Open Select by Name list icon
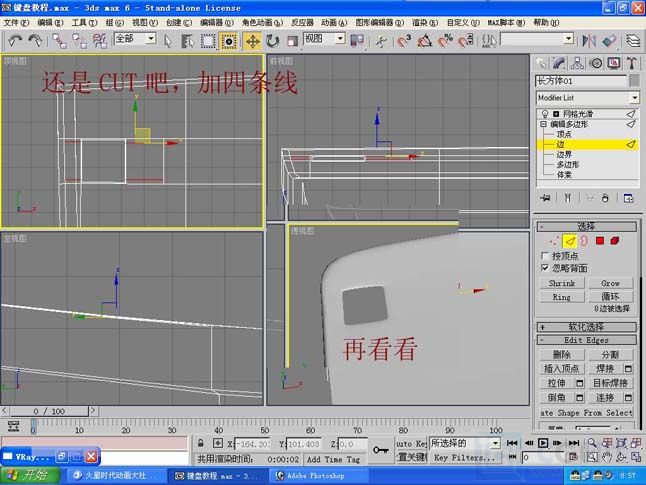 (x=187, y=41)
